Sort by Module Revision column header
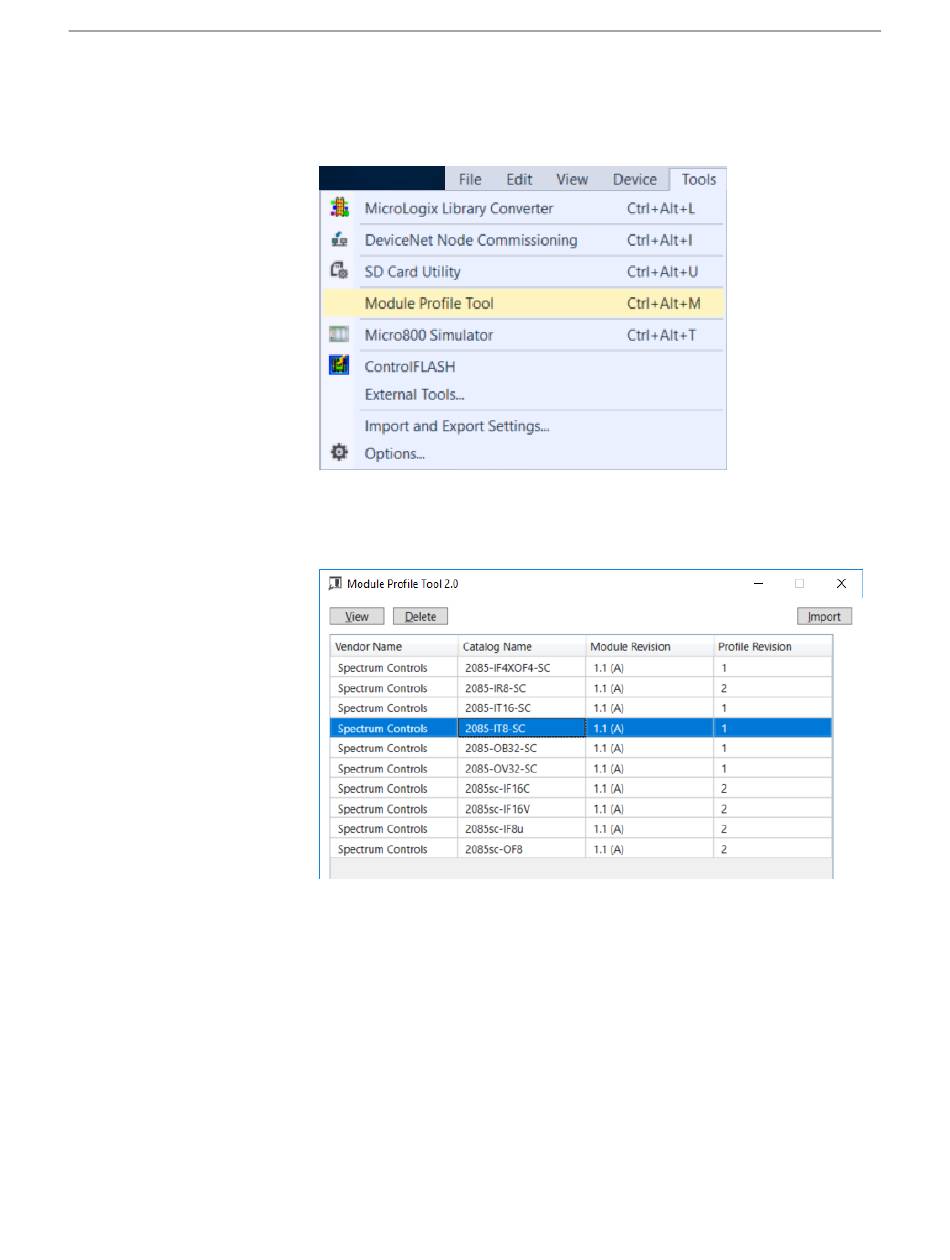The height and width of the screenshot is (1260, 950). click(649, 646)
